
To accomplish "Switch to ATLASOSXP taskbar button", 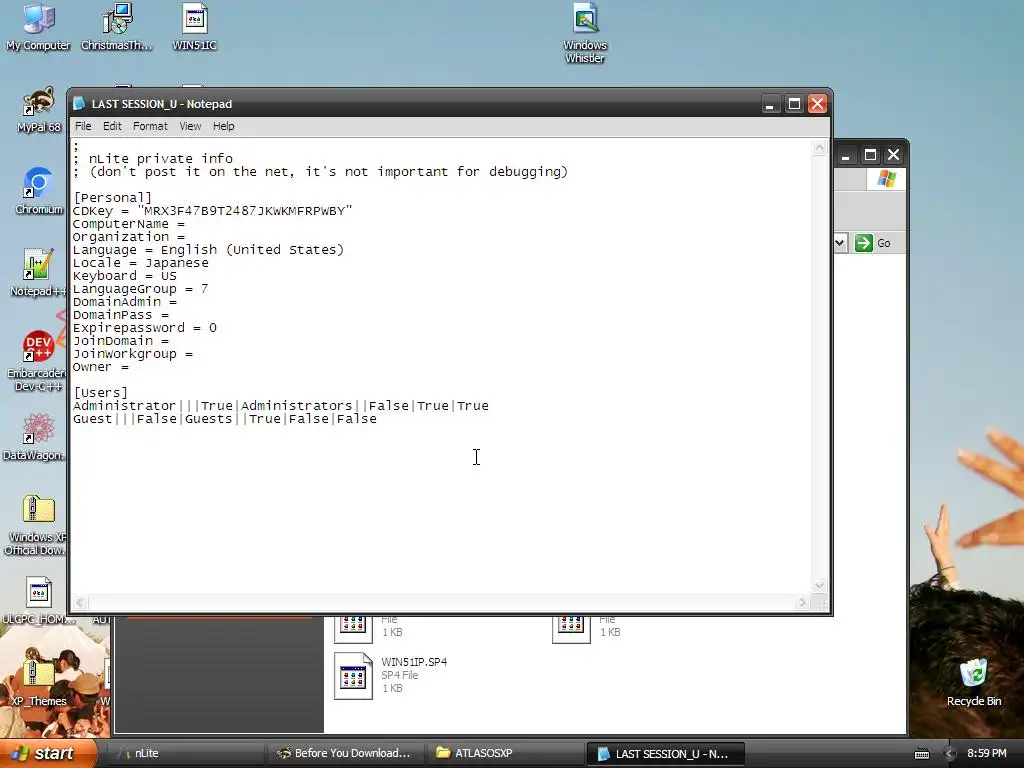I will tap(505, 753).
